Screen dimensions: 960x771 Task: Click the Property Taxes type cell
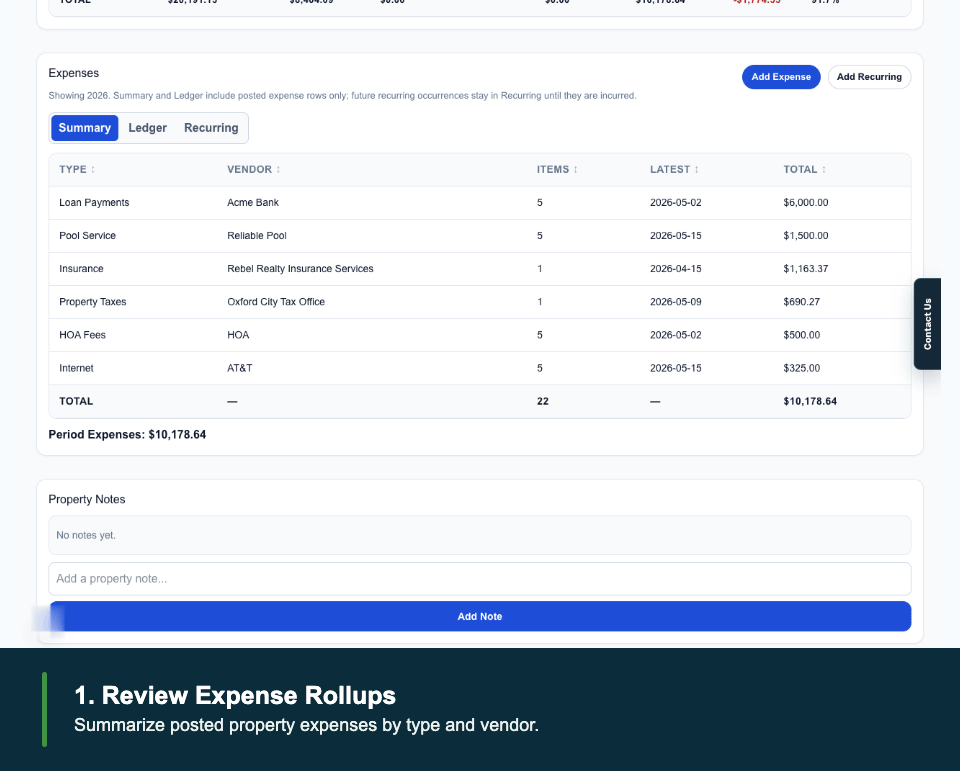[x=92, y=302]
